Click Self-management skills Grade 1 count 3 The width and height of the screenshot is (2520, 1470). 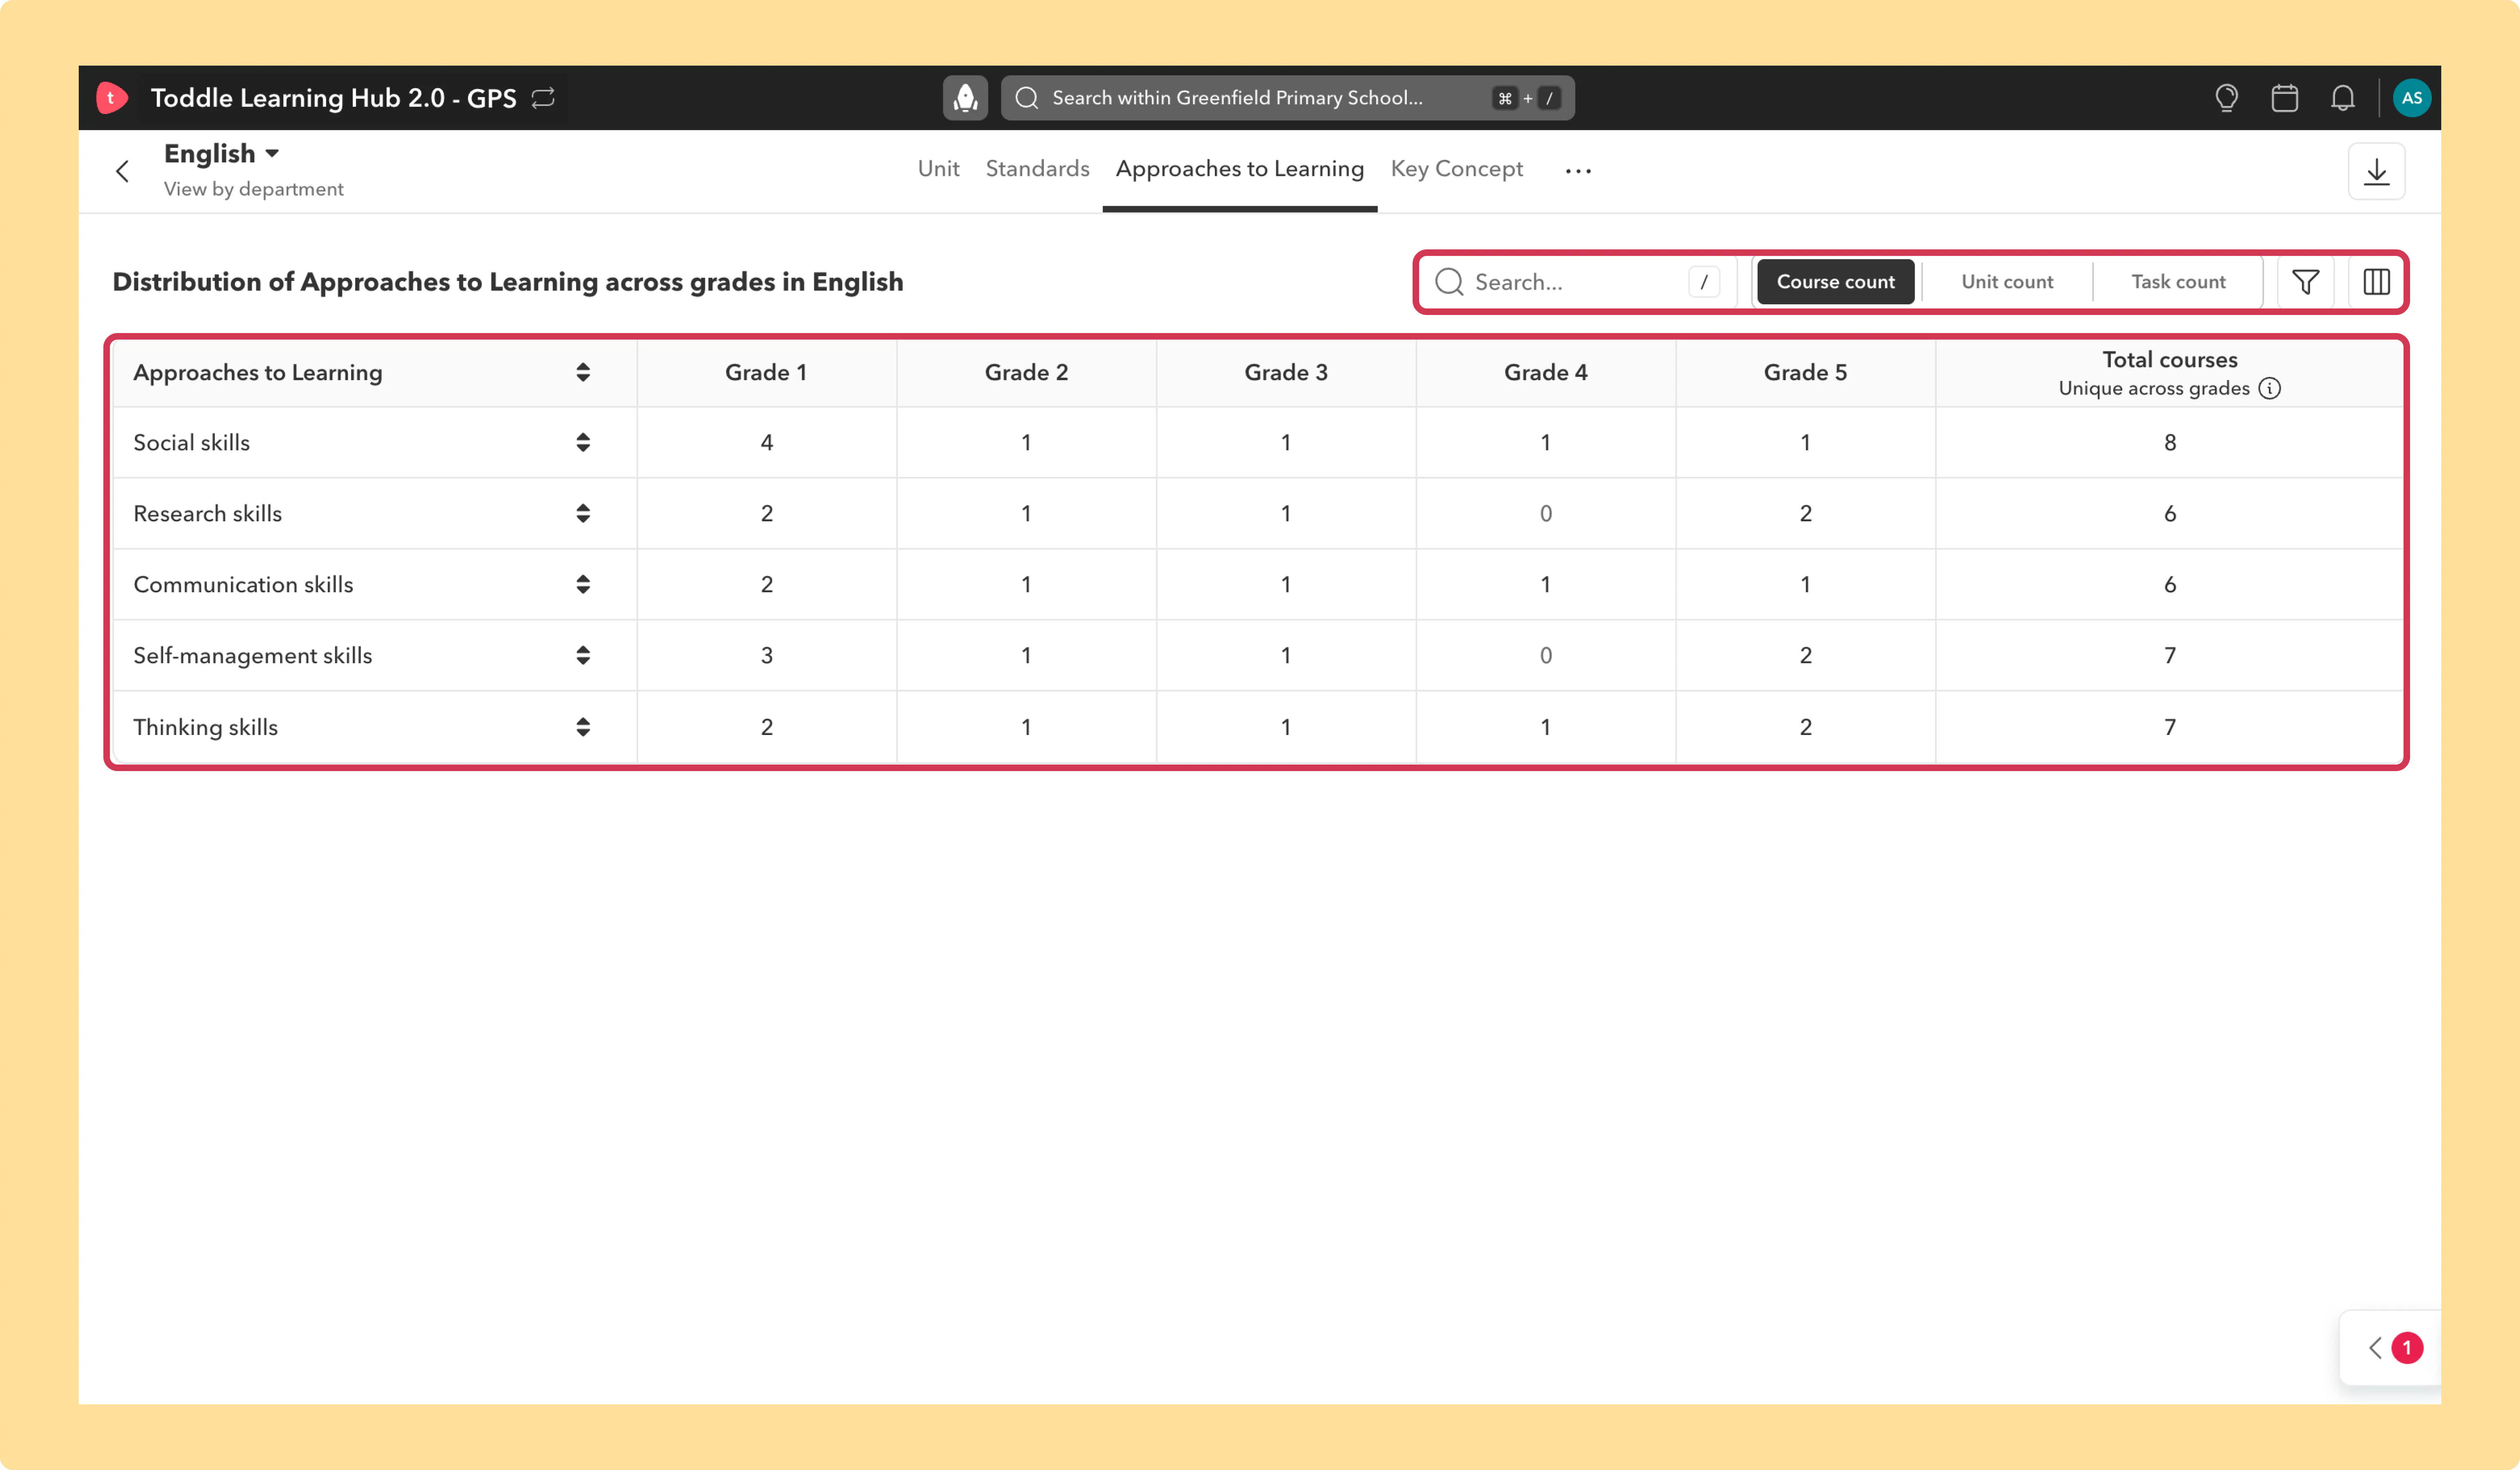tap(766, 655)
